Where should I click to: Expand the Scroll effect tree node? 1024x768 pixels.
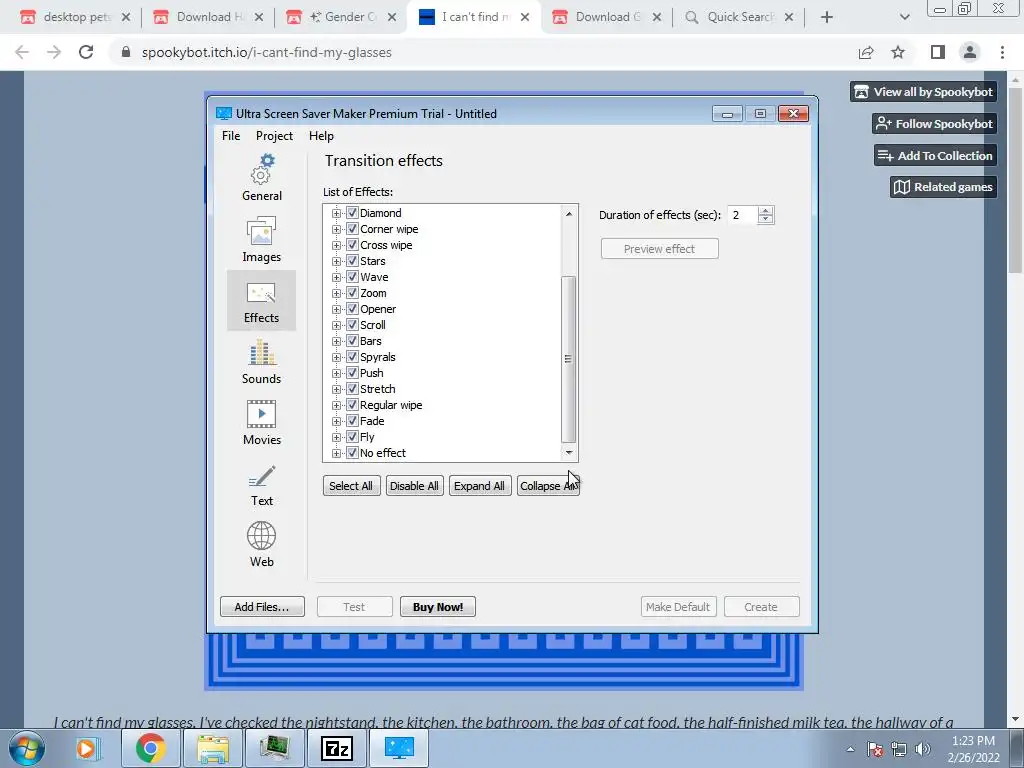[x=336, y=325]
